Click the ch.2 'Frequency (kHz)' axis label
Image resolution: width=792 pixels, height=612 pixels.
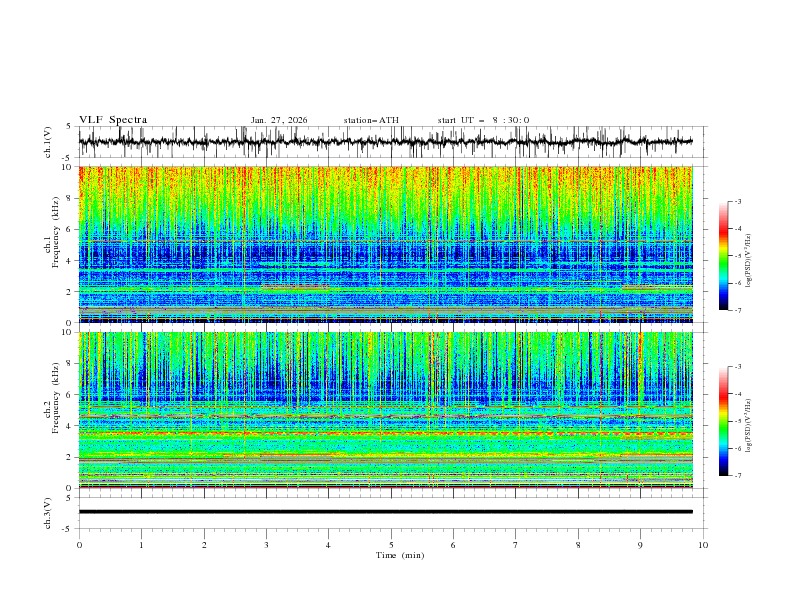(56, 398)
